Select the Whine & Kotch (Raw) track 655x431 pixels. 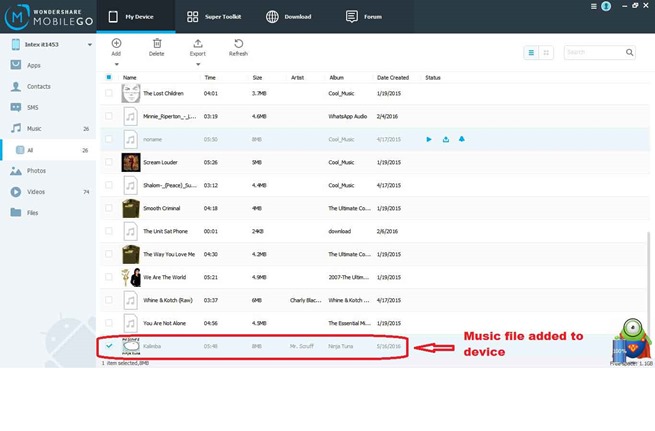pyautogui.click(x=168, y=300)
